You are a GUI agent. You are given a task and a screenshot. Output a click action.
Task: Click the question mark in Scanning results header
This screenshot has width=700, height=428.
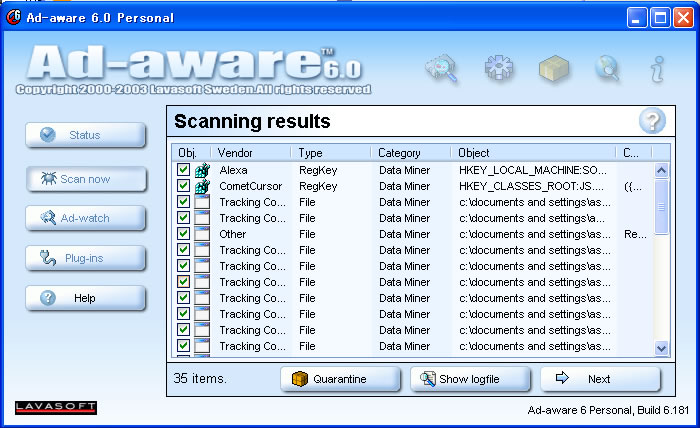tap(652, 121)
